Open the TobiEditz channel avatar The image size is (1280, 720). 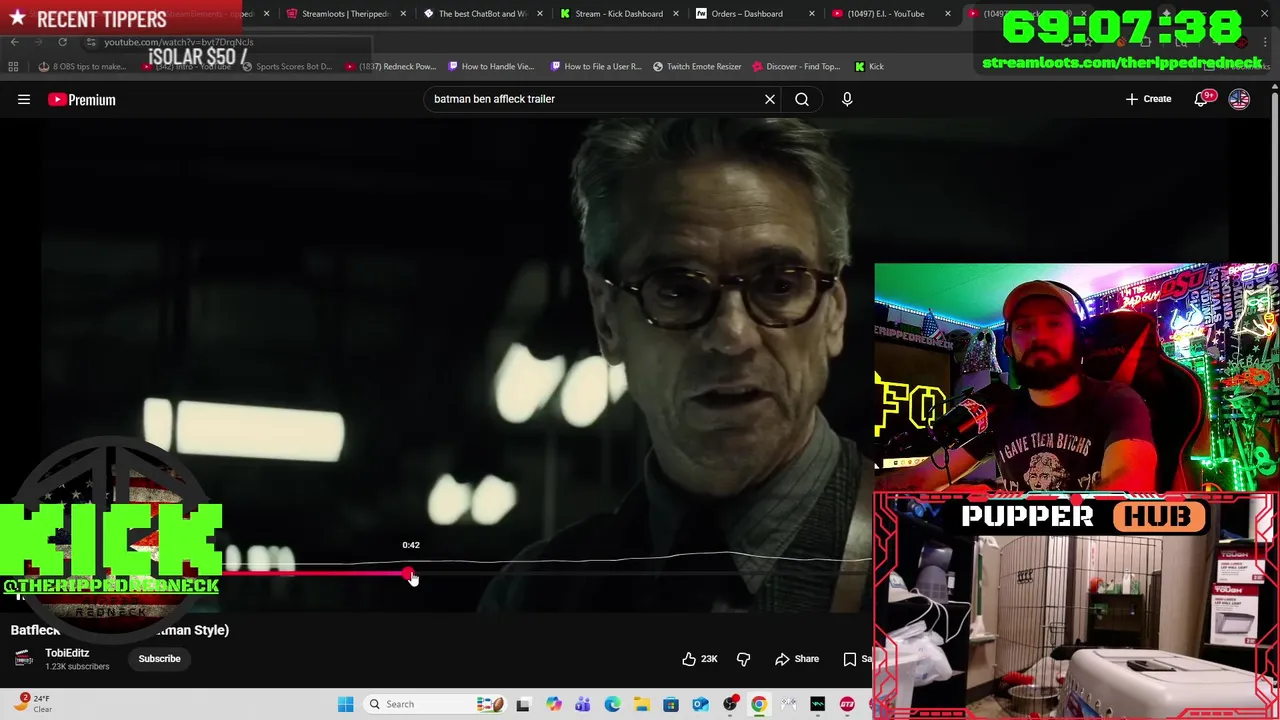(24, 659)
